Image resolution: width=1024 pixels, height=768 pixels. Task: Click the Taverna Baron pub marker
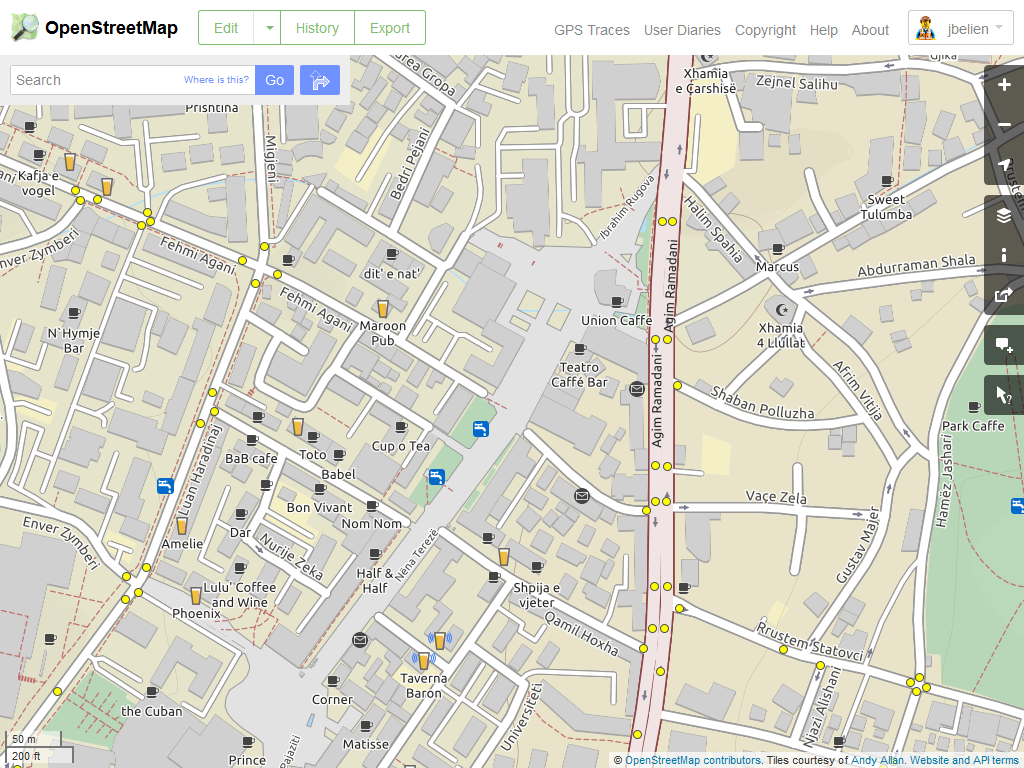point(424,660)
